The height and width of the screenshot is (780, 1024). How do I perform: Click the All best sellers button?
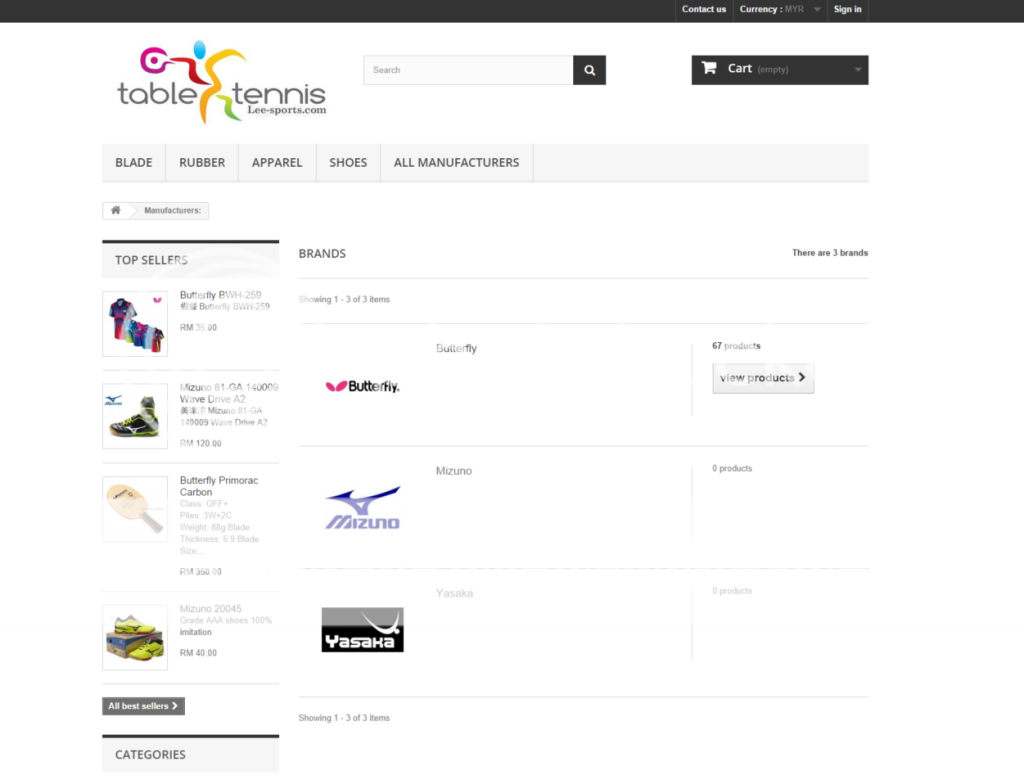click(x=143, y=706)
